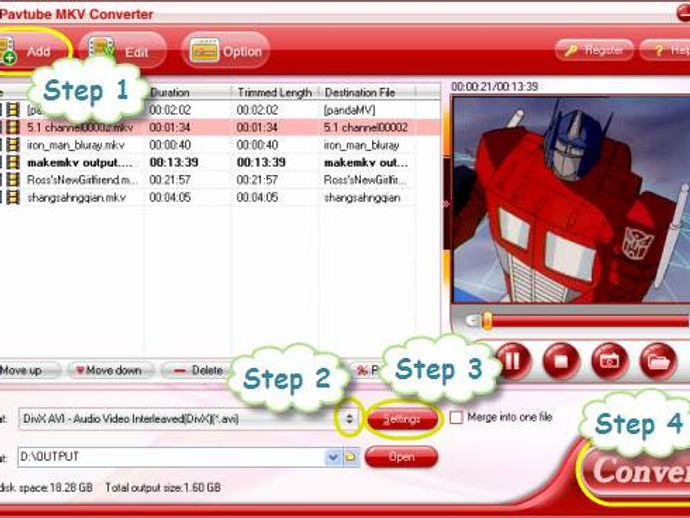Click the Add files button
This screenshot has width=690, height=518.
pos(33,51)
